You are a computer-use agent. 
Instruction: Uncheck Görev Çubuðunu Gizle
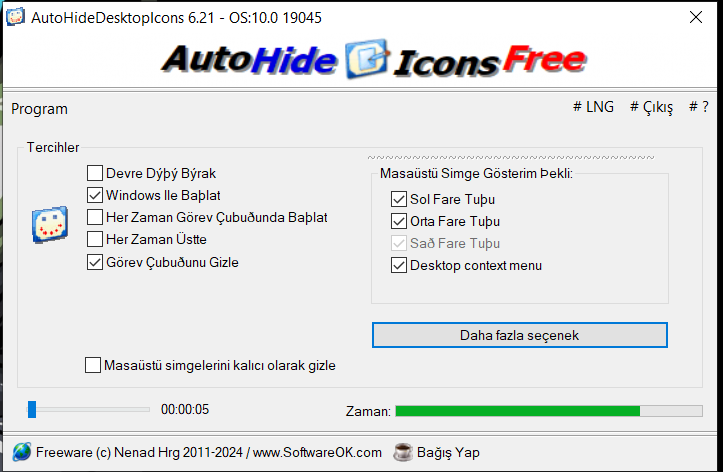[95, 262]
